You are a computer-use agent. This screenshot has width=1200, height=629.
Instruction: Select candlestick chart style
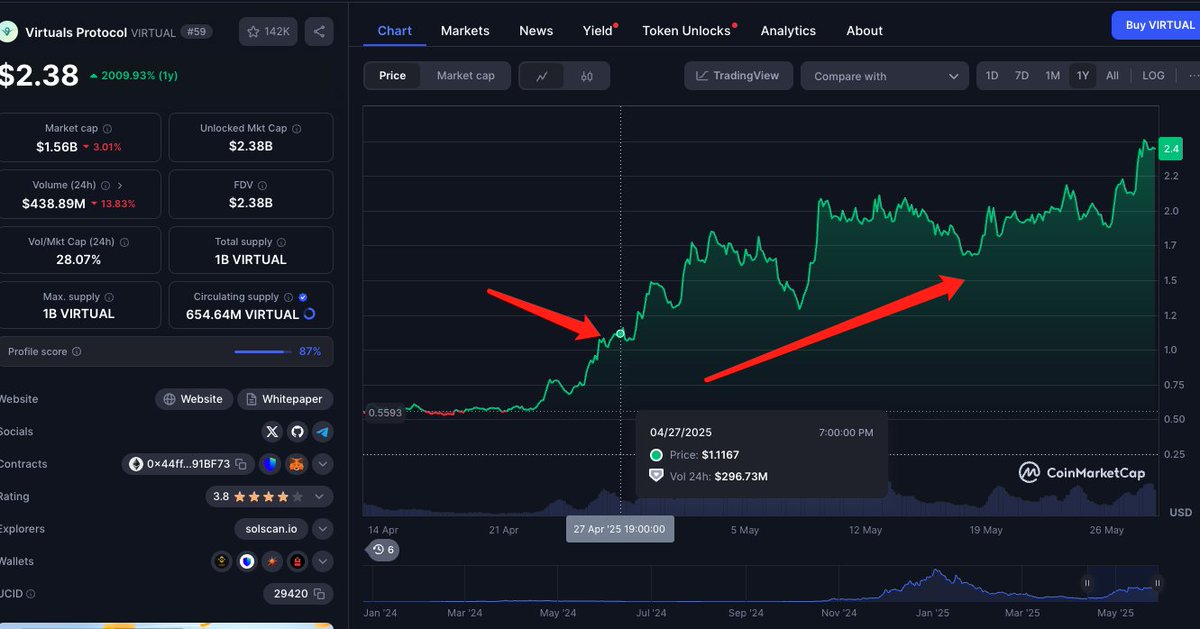pyautogui.click(x=587, y=76)
